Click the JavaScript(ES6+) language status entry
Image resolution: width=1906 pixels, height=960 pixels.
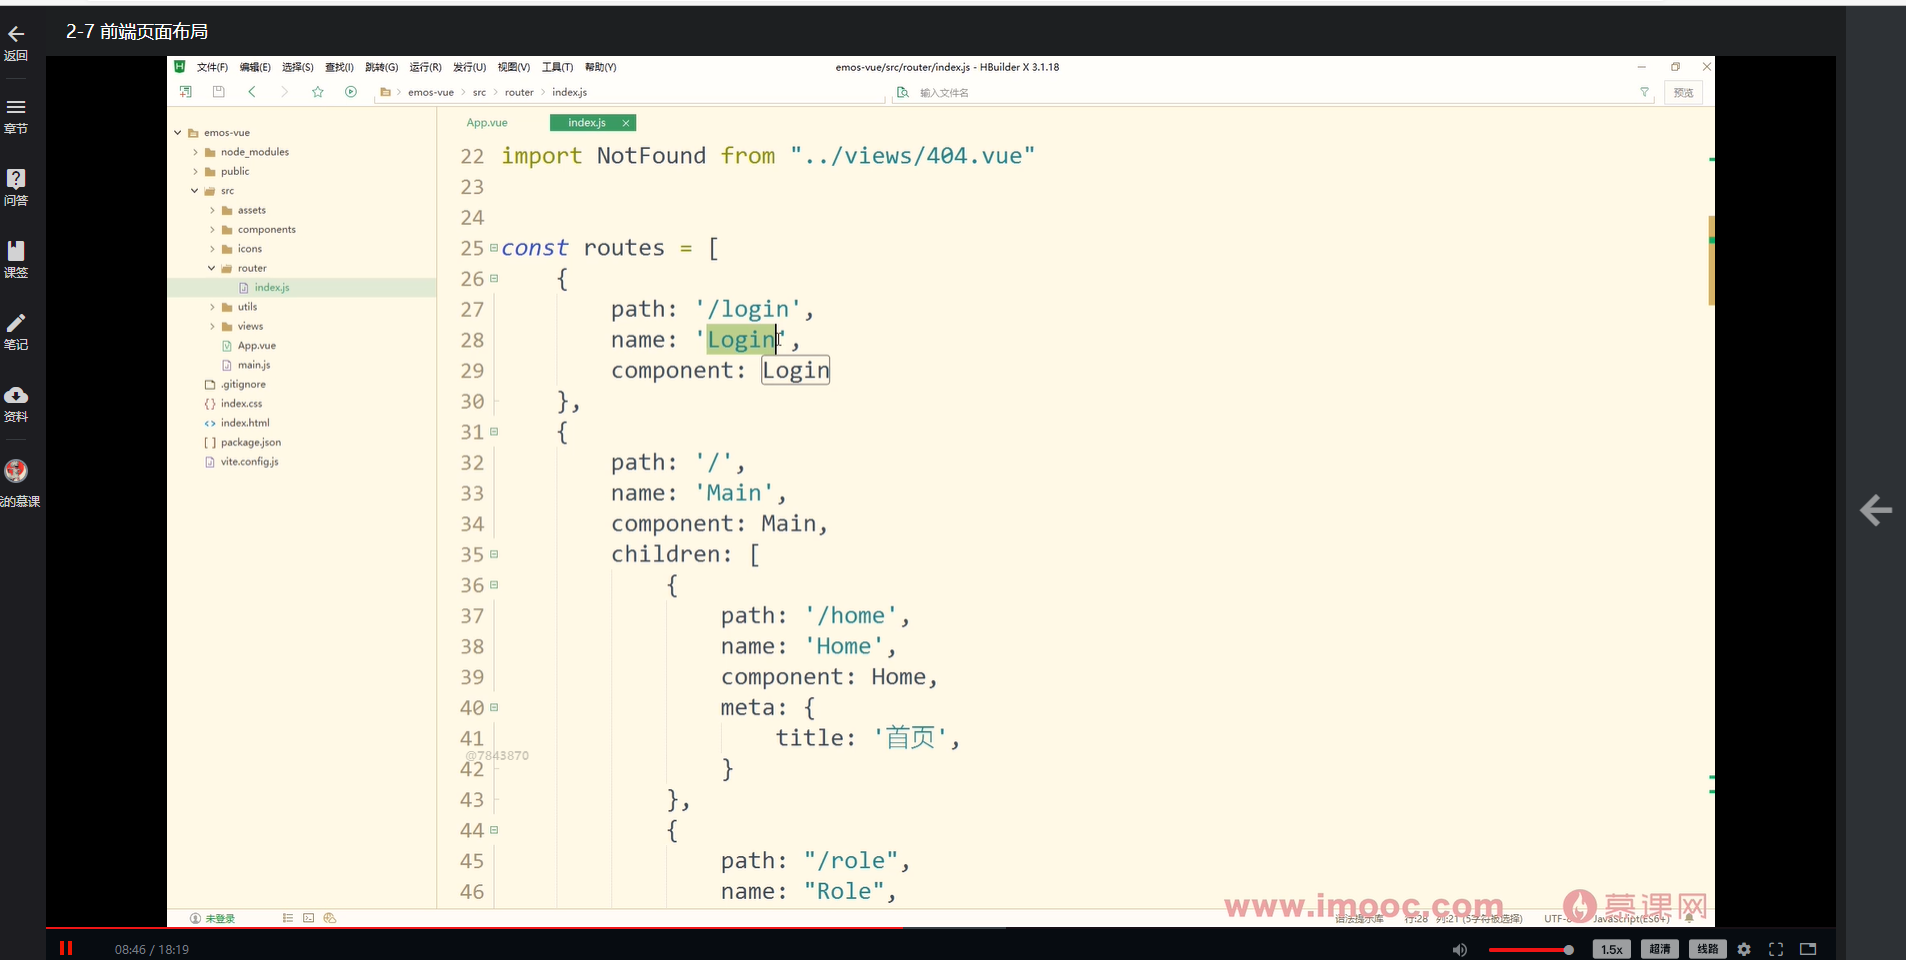click(x=1631, y=918)
